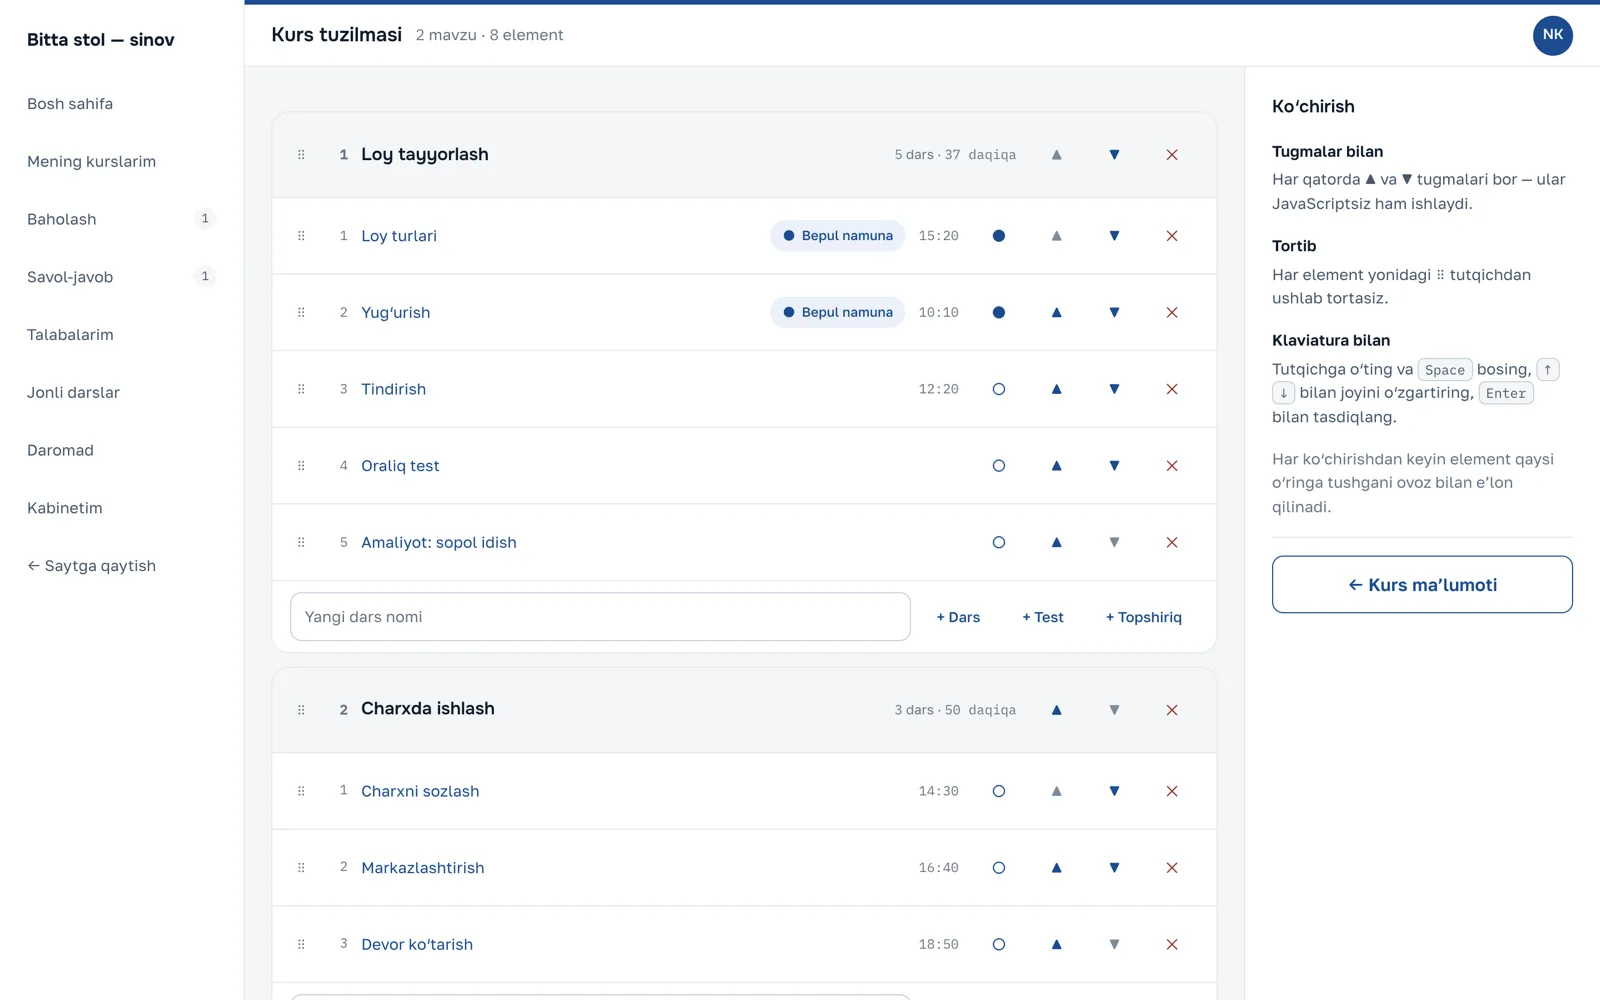Click the Bitta stol — sinov site title
This screenshot has height=1000, width=1600.
click(101, 40)
